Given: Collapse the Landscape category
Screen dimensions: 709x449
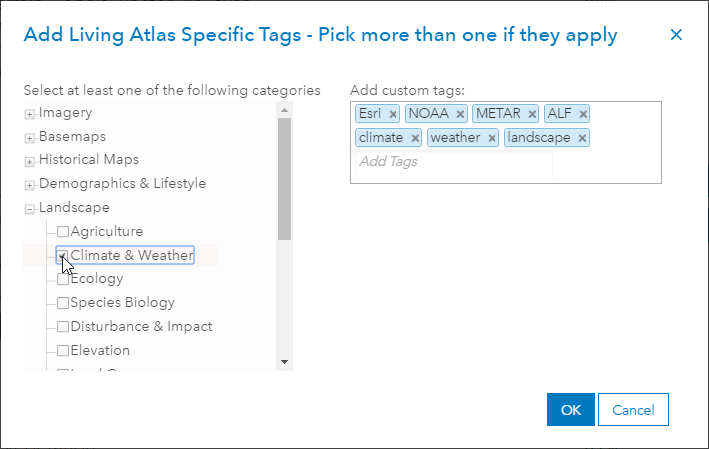Looking at the screenshot, I should 30,209.
